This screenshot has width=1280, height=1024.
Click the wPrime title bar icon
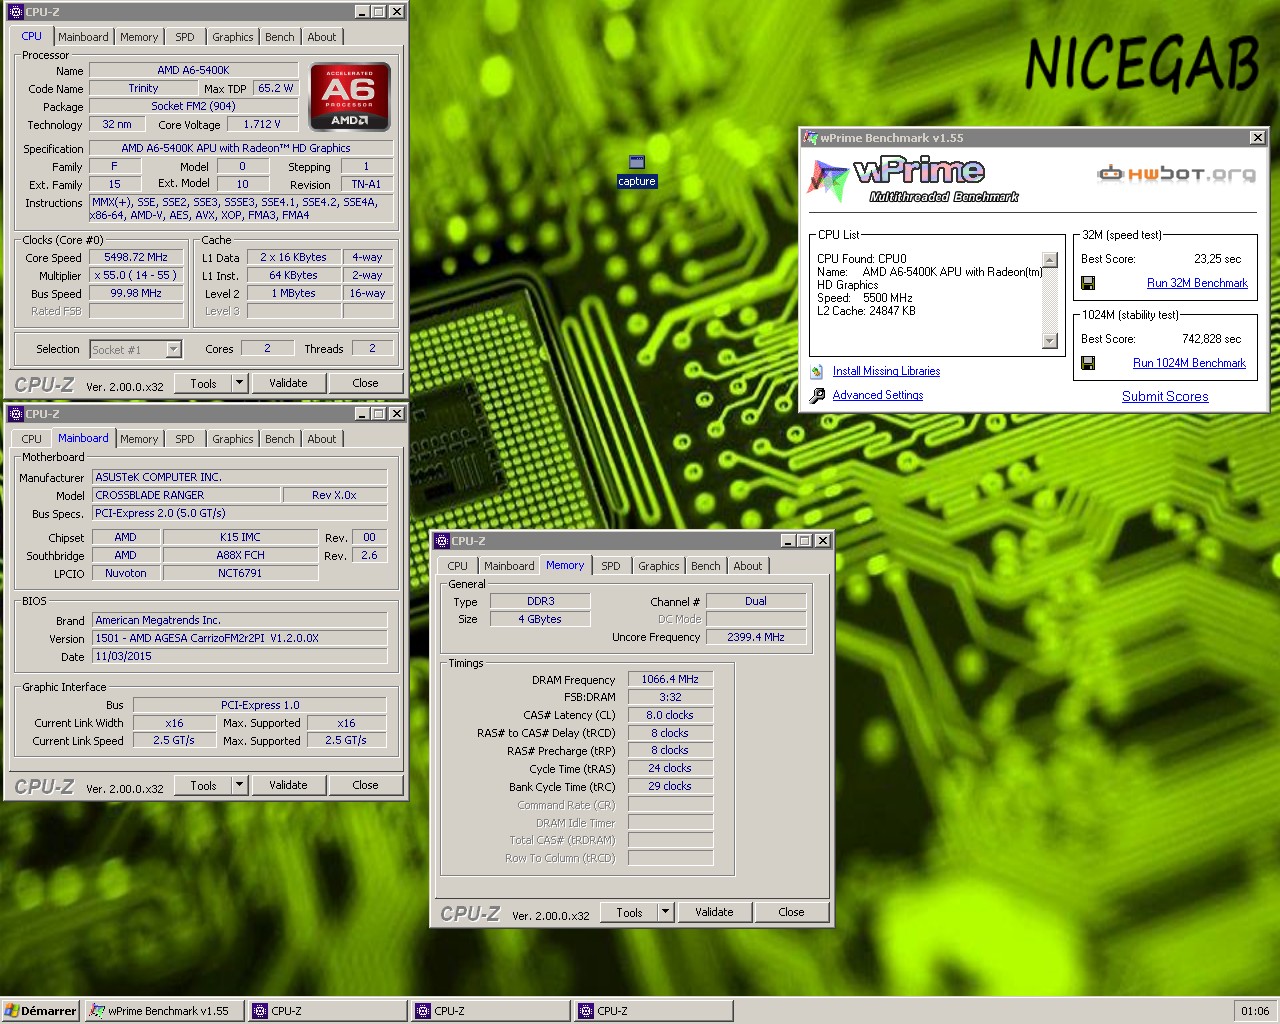(x=811, y=138)
